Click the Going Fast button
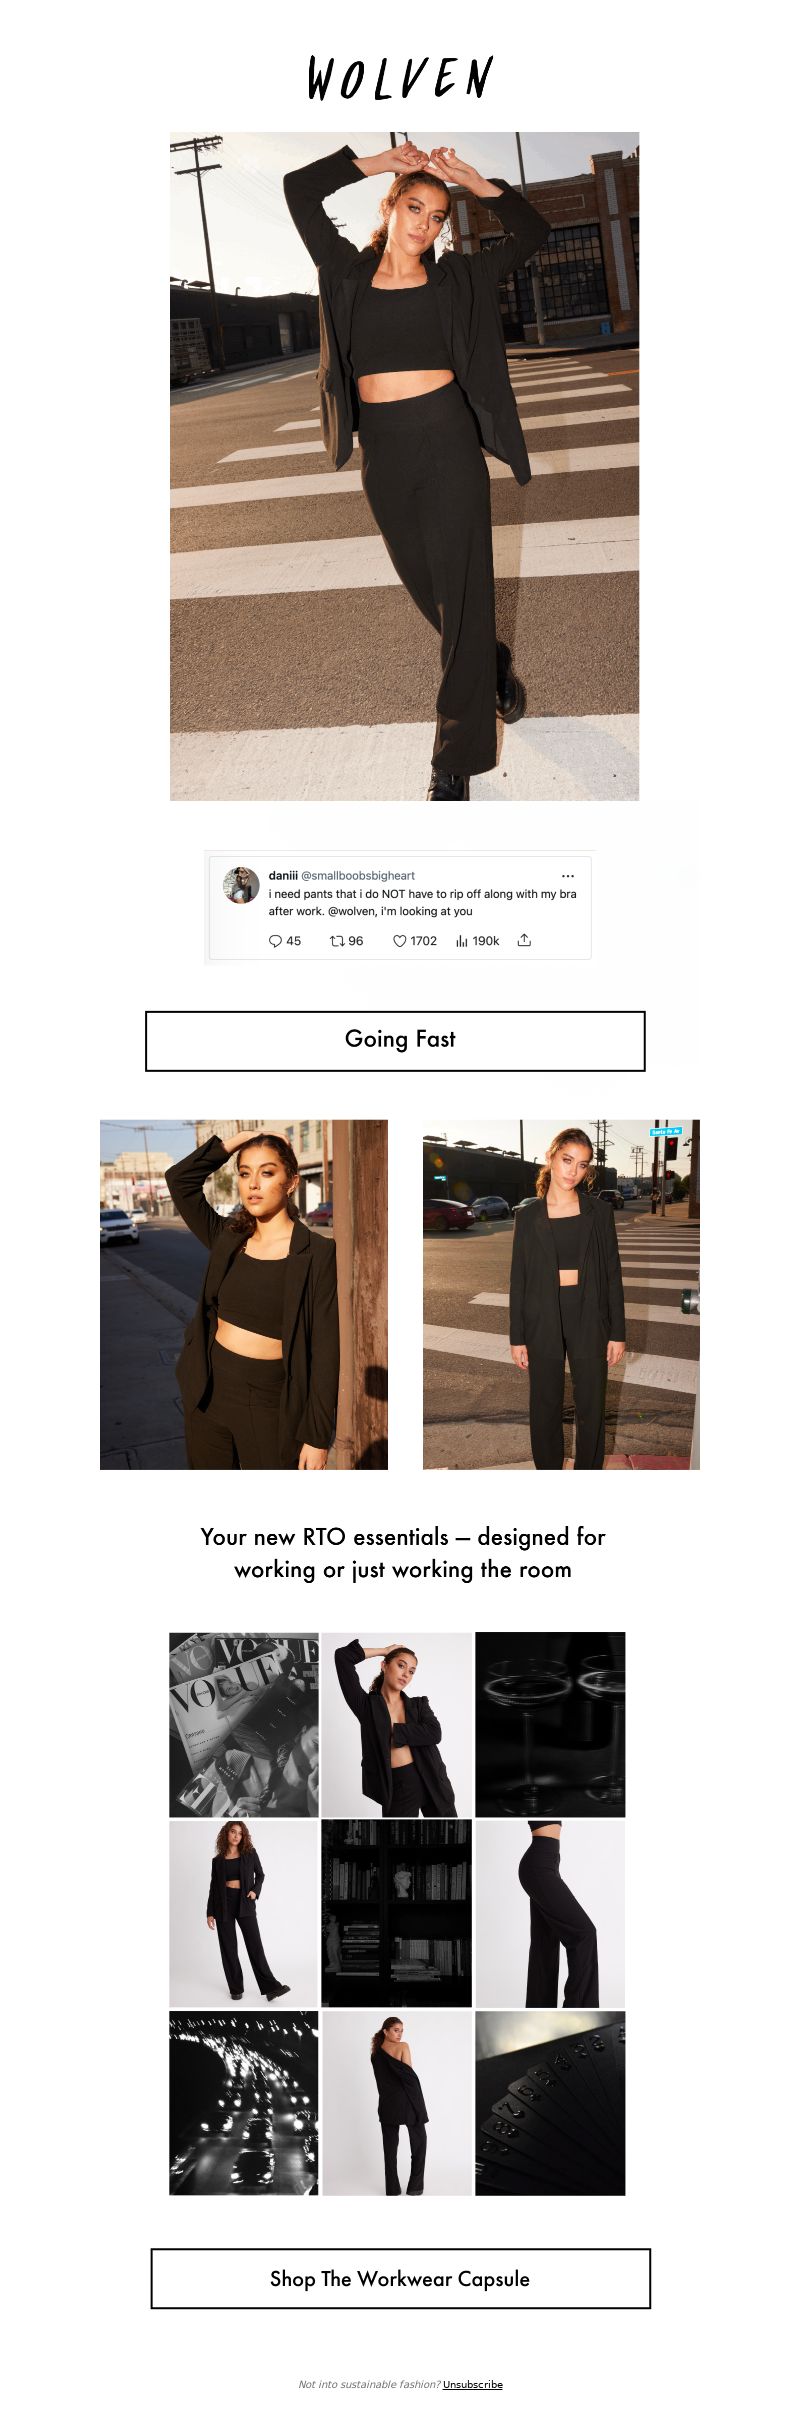 tap(395, 1041)
